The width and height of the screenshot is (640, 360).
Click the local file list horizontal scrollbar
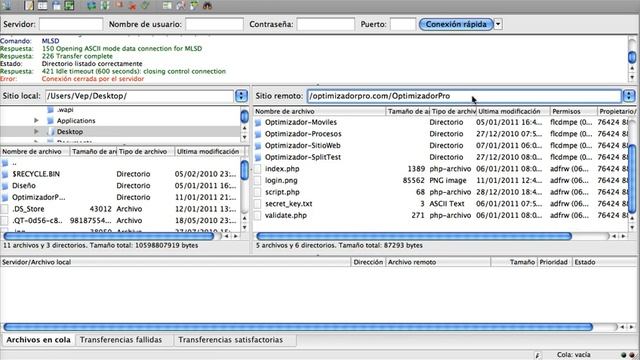(109, 236)
